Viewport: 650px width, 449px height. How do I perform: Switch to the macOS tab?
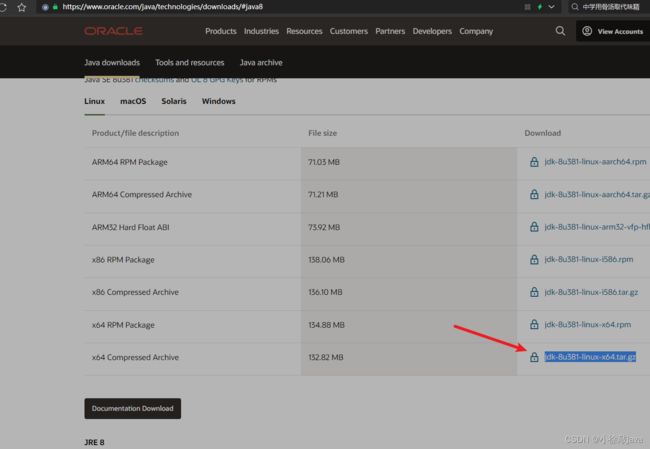click(x=133, y=101)
